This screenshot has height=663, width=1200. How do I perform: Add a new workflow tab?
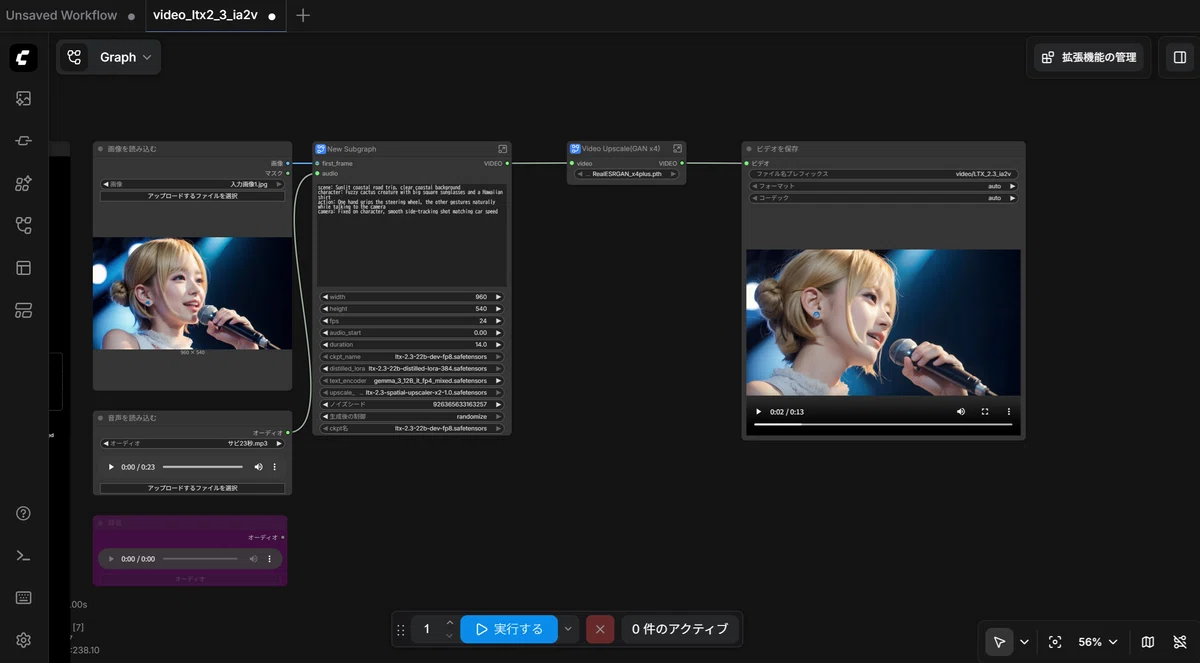pyautogui.click(x=303, y=15)
